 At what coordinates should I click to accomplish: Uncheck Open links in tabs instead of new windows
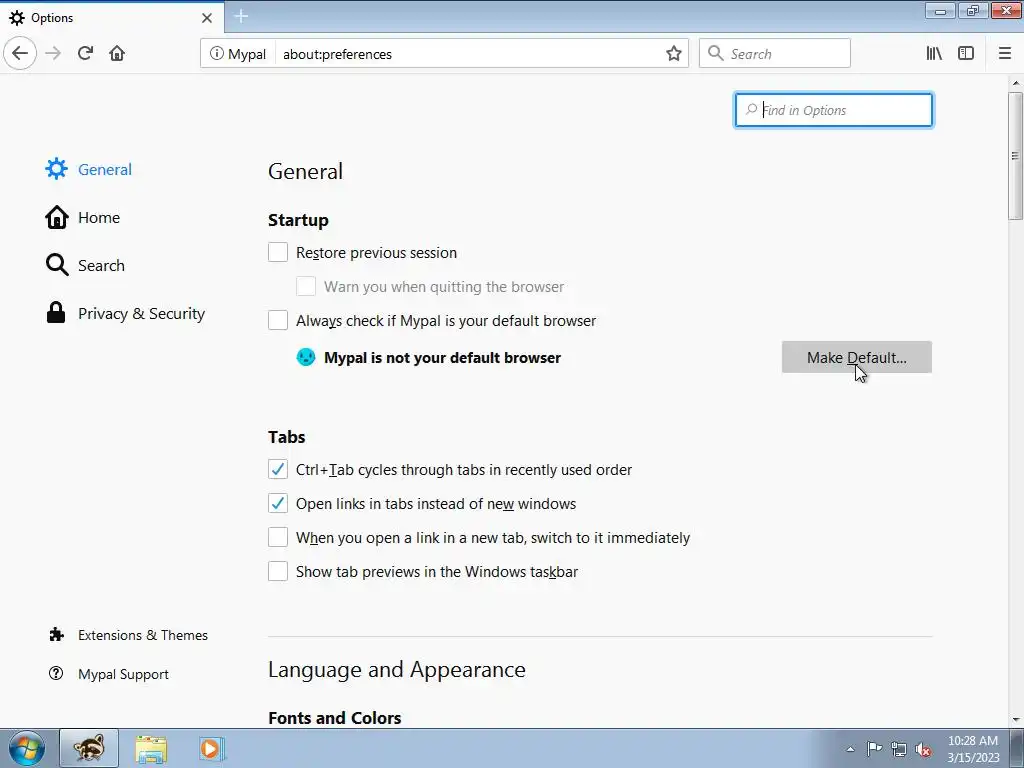point(278,503)
